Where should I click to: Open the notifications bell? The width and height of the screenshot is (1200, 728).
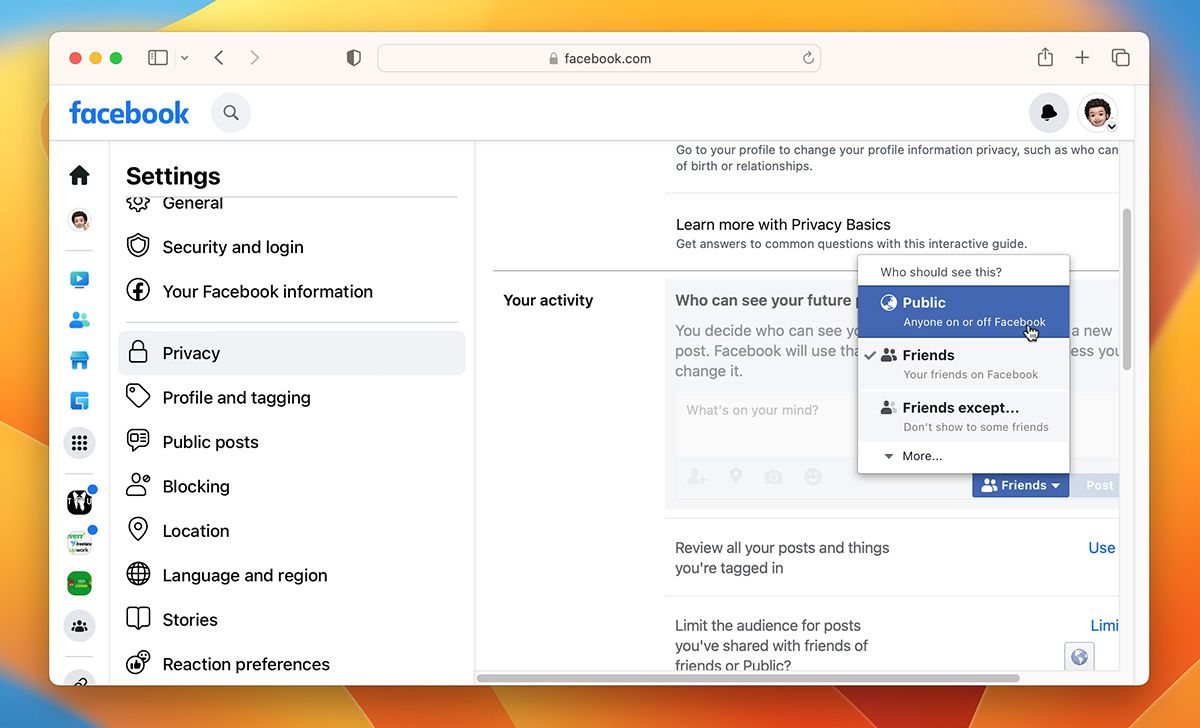[x=1049, y=113]
